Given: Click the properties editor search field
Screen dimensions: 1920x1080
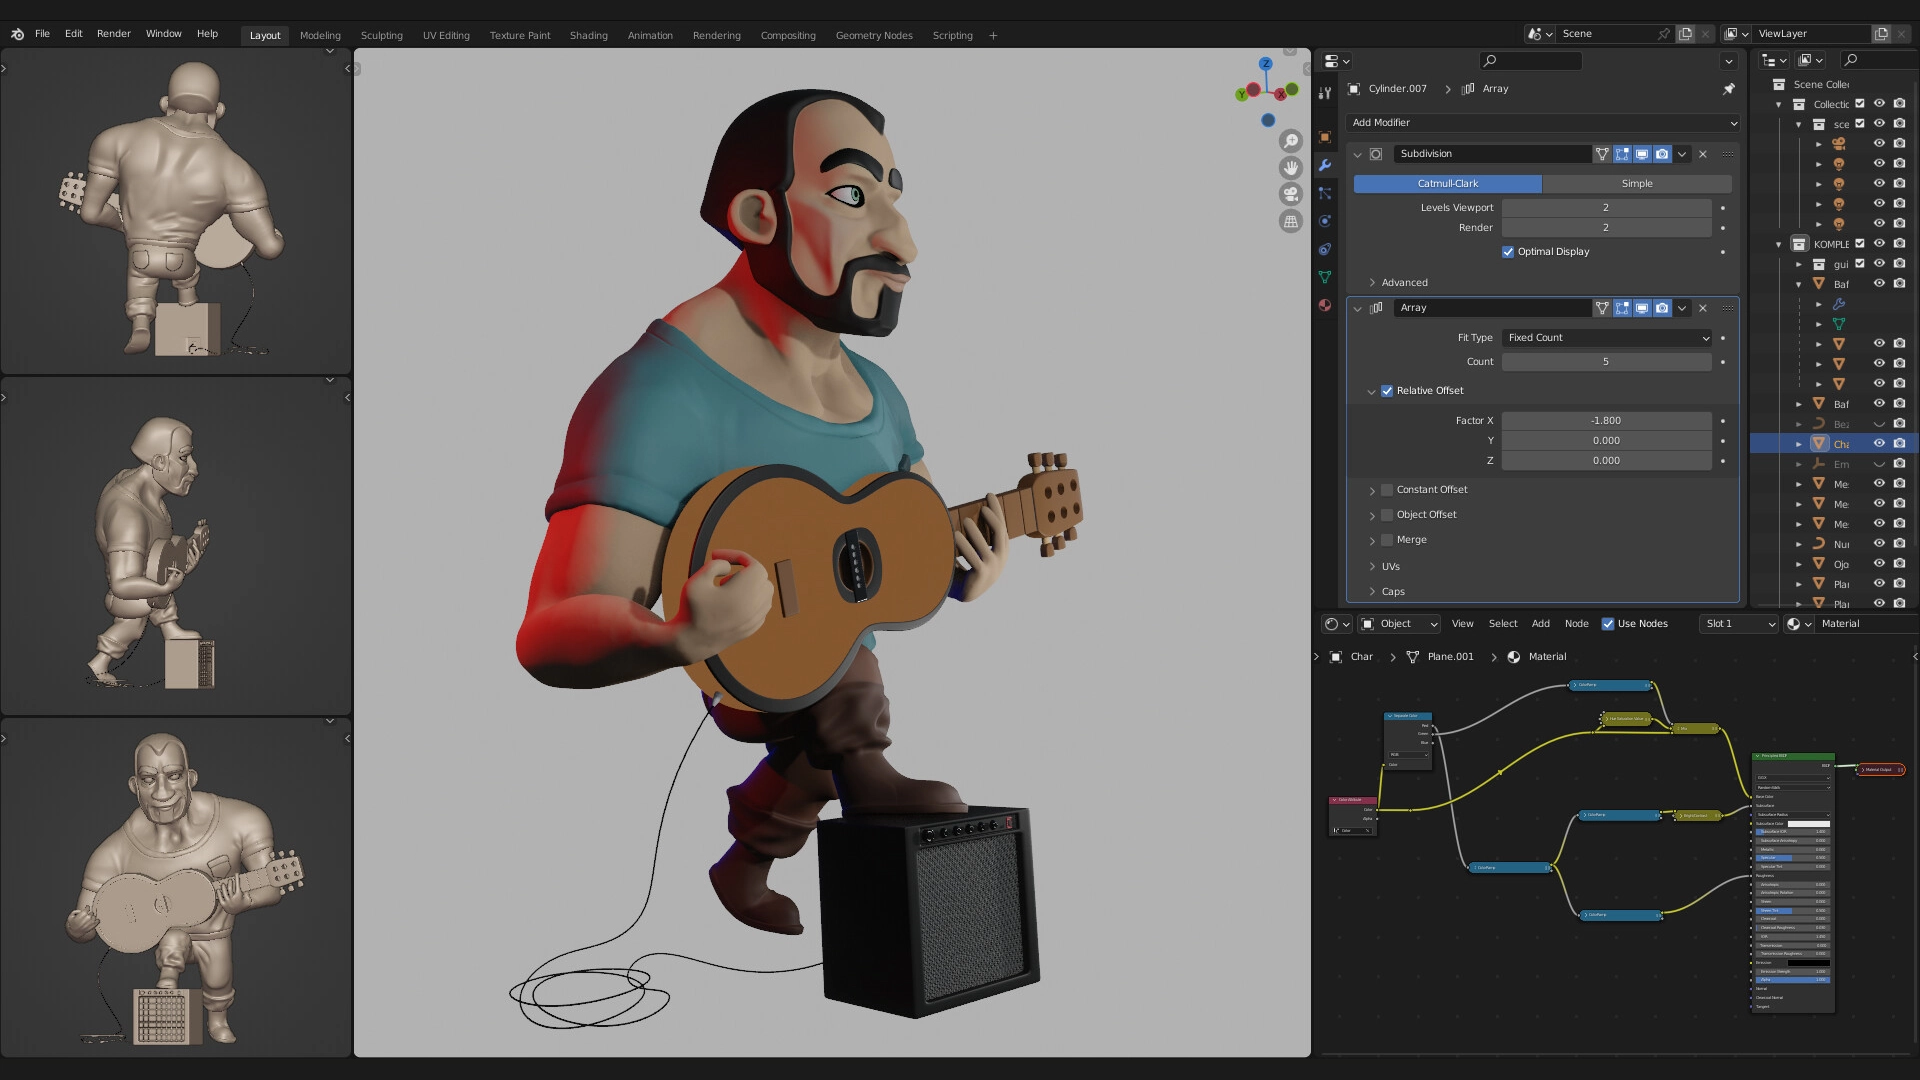Looking at the screenshot, I should [x=1530, y=61].
